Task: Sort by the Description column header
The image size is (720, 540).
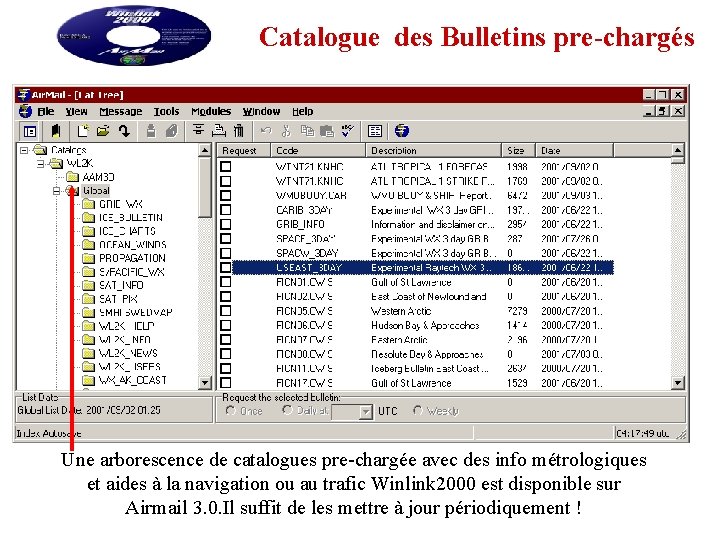Action: coord(433,151)
